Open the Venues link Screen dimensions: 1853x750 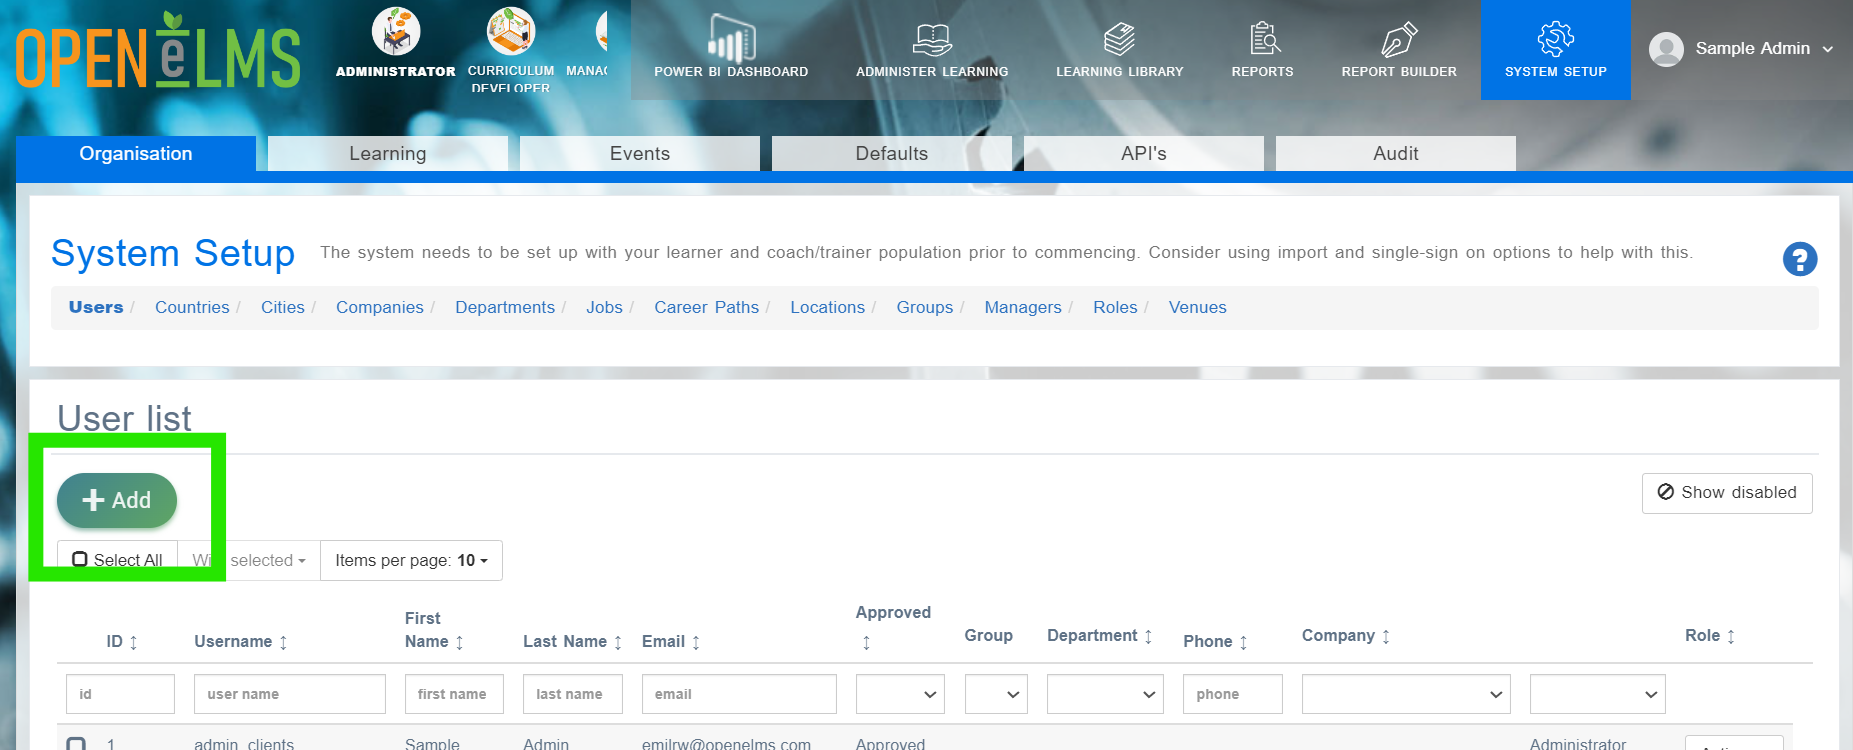click(1197, 308)
